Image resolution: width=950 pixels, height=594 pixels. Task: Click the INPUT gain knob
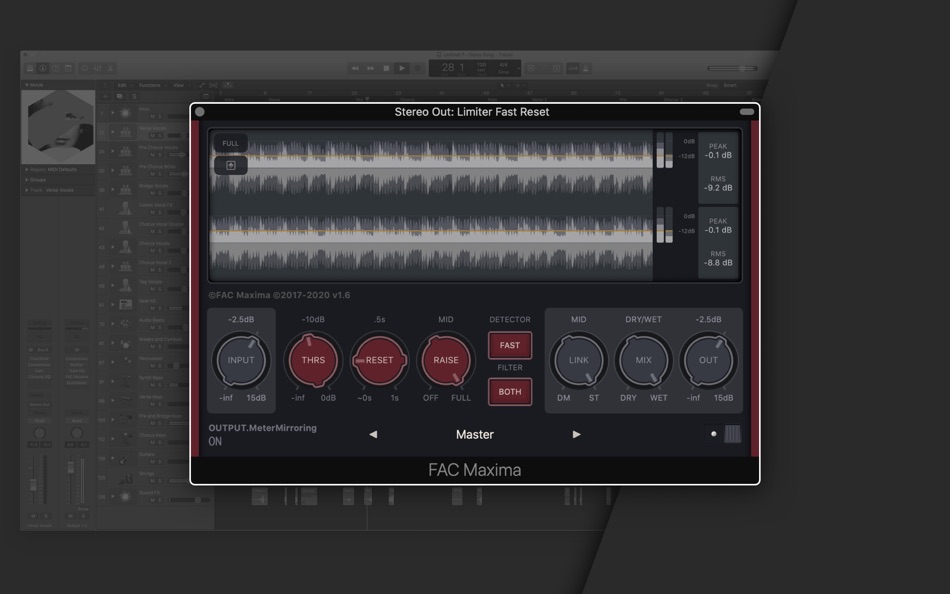click(x=241, y=361)
